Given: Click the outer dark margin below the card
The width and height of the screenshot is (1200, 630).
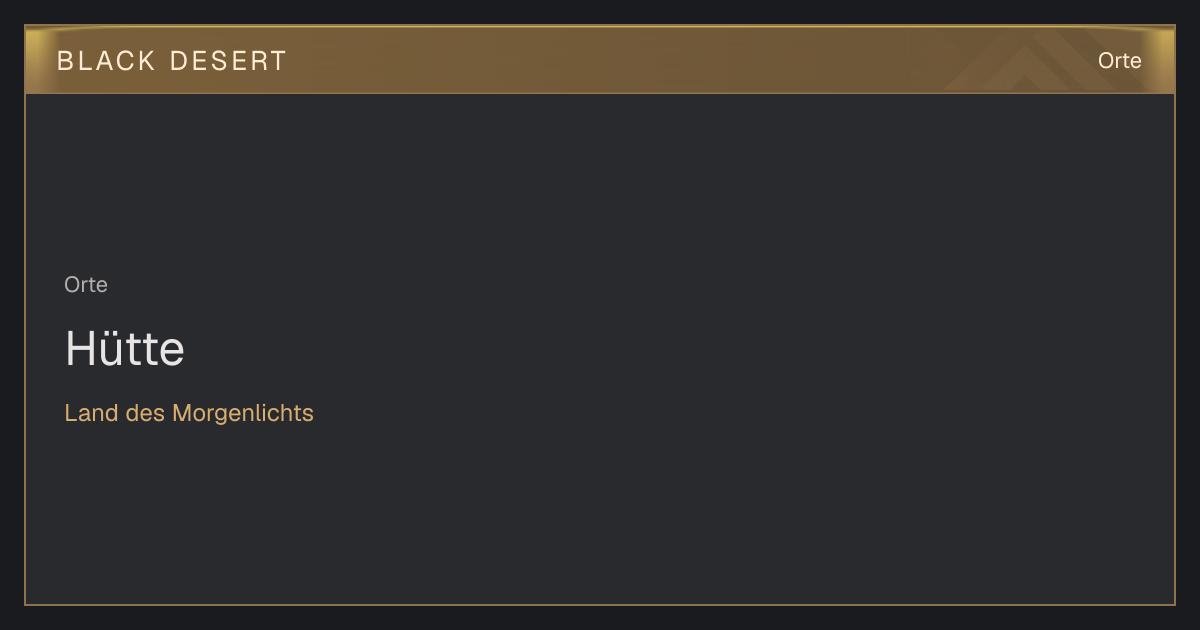Looking at the screenshot, I should [600, 618].
